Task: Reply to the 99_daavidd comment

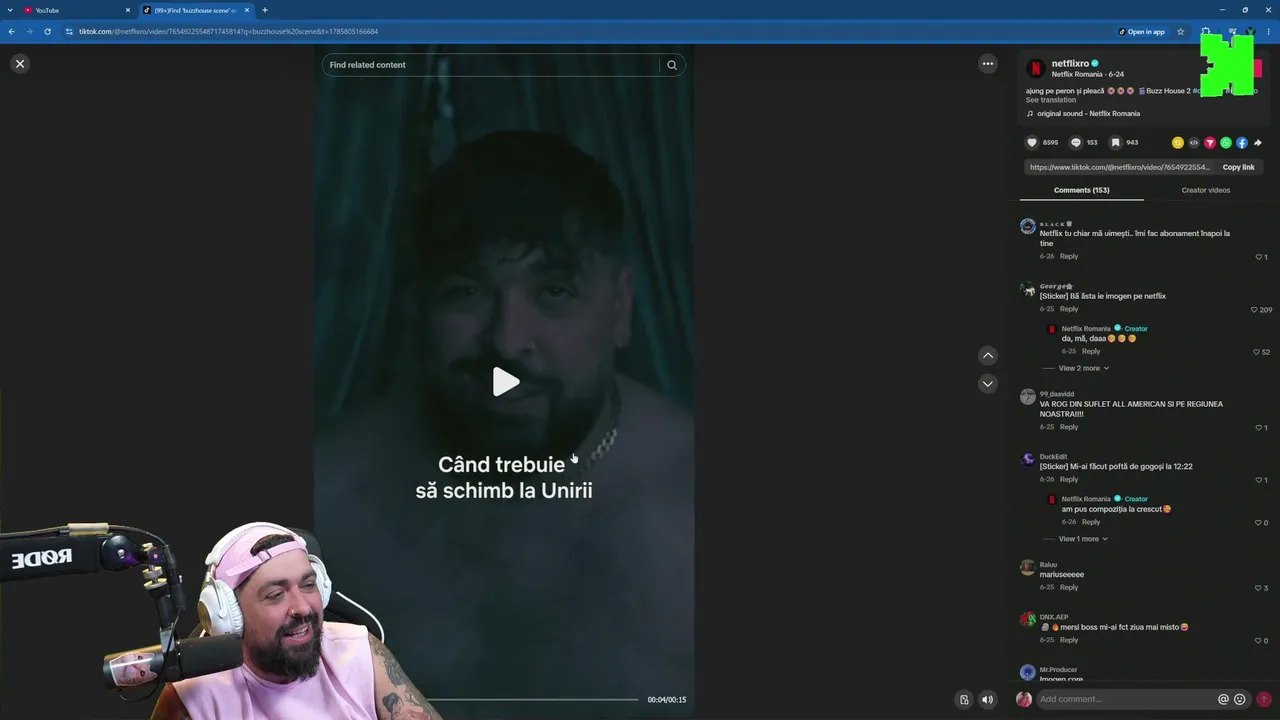Action: click(x=1069, y=427)
